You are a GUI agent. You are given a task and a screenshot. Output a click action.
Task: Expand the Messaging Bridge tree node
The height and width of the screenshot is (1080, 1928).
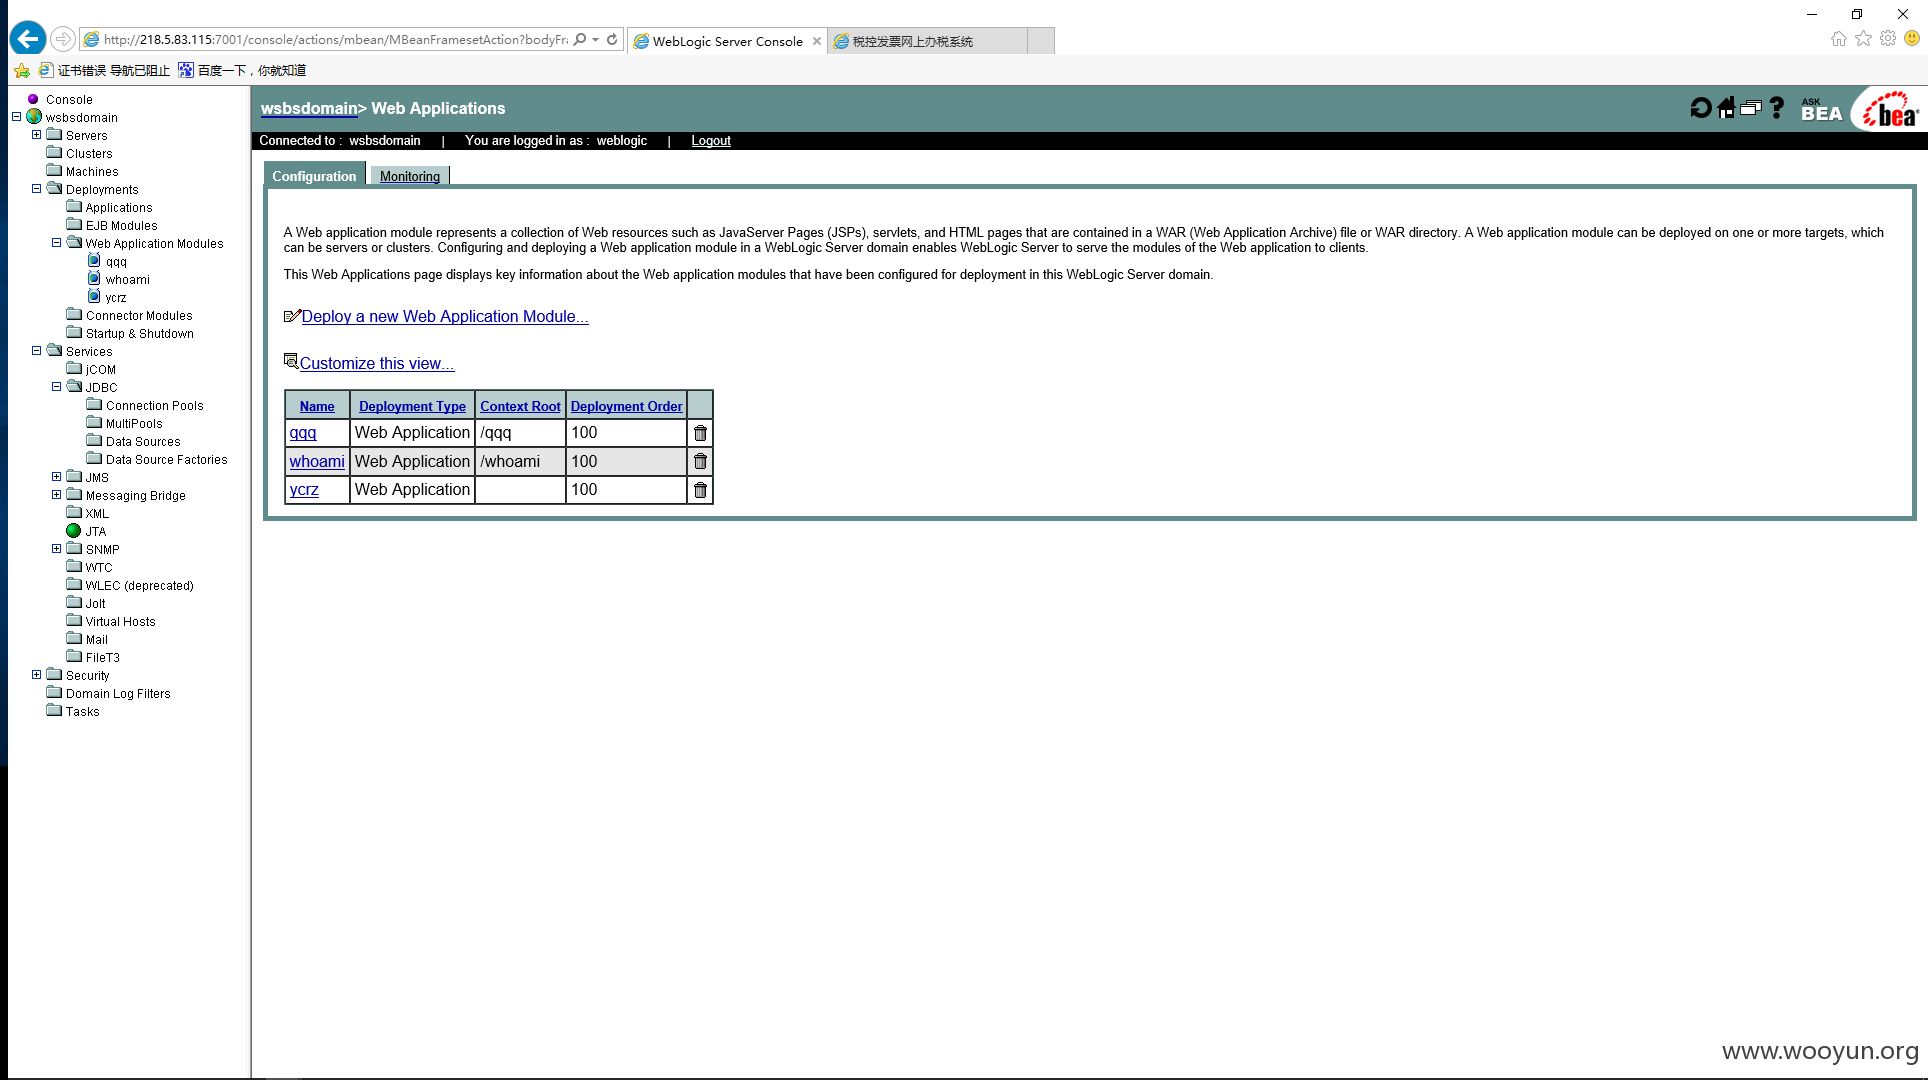[56, 494]
